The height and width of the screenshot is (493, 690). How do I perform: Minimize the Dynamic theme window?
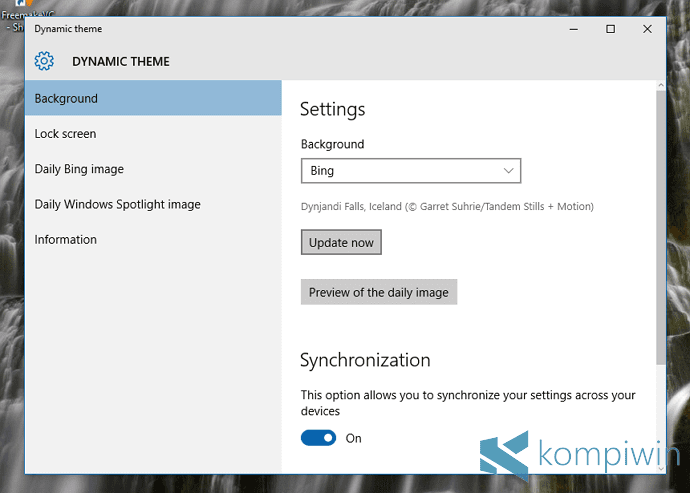[x=573, y=29]
